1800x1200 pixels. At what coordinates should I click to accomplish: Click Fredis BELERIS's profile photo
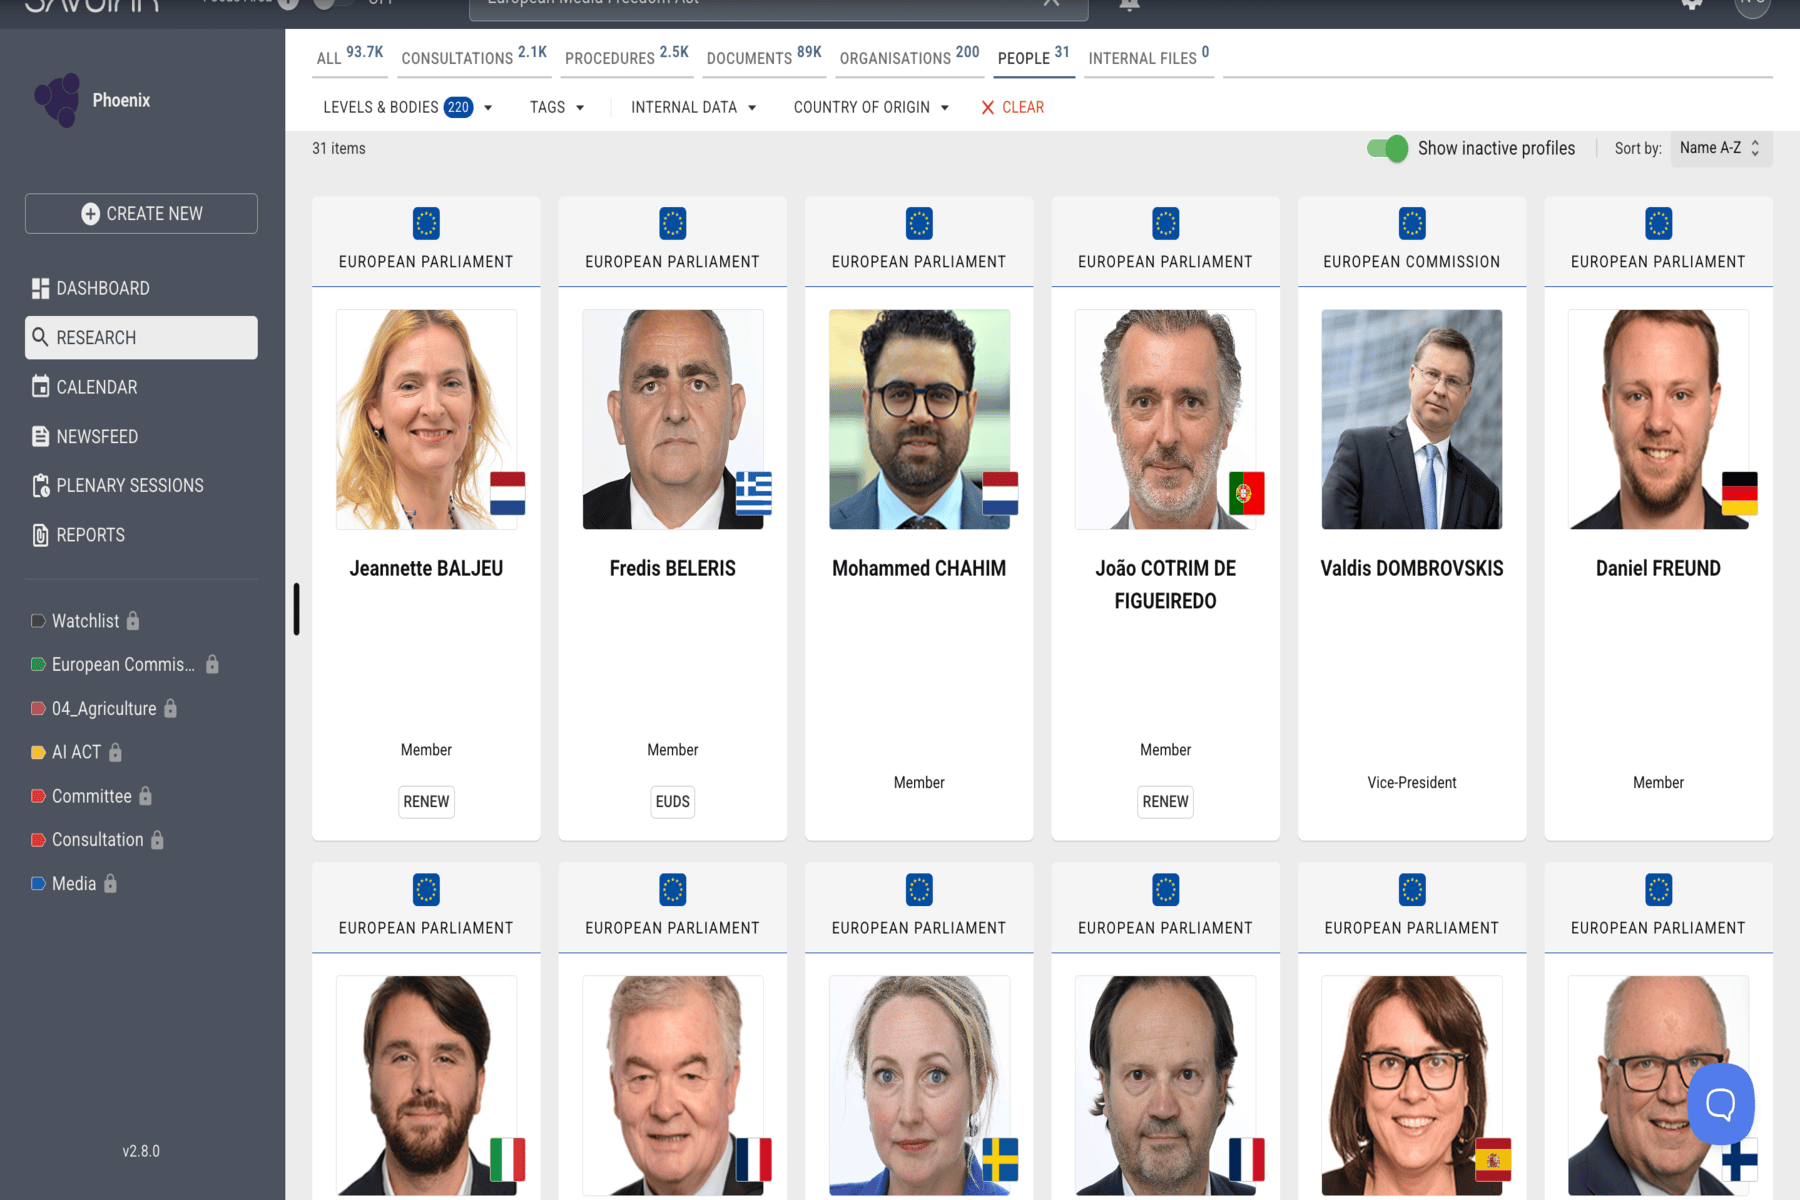[673, 419]
